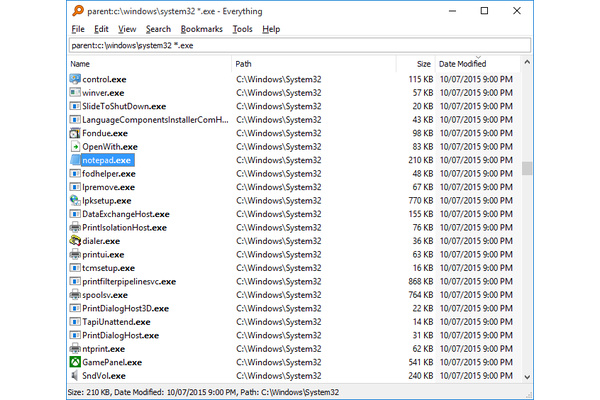
Task: Click the printui.exe printer icon
Action: click(x=75, y=254)
